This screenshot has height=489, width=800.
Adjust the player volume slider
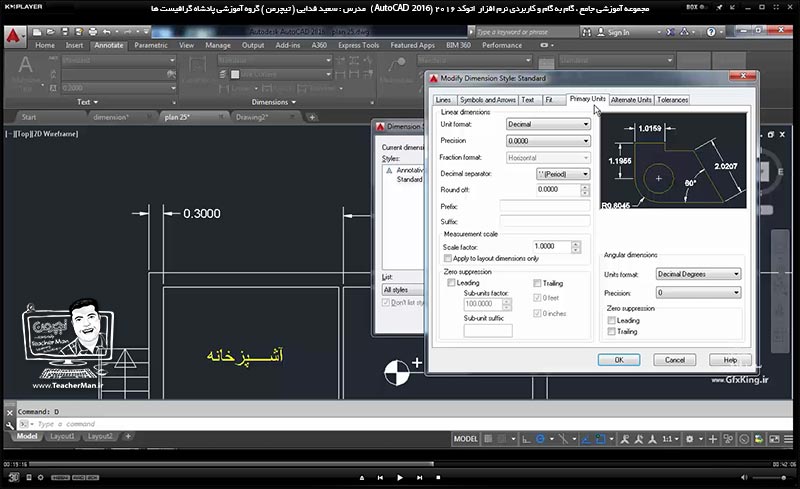(x=770, y=478)
